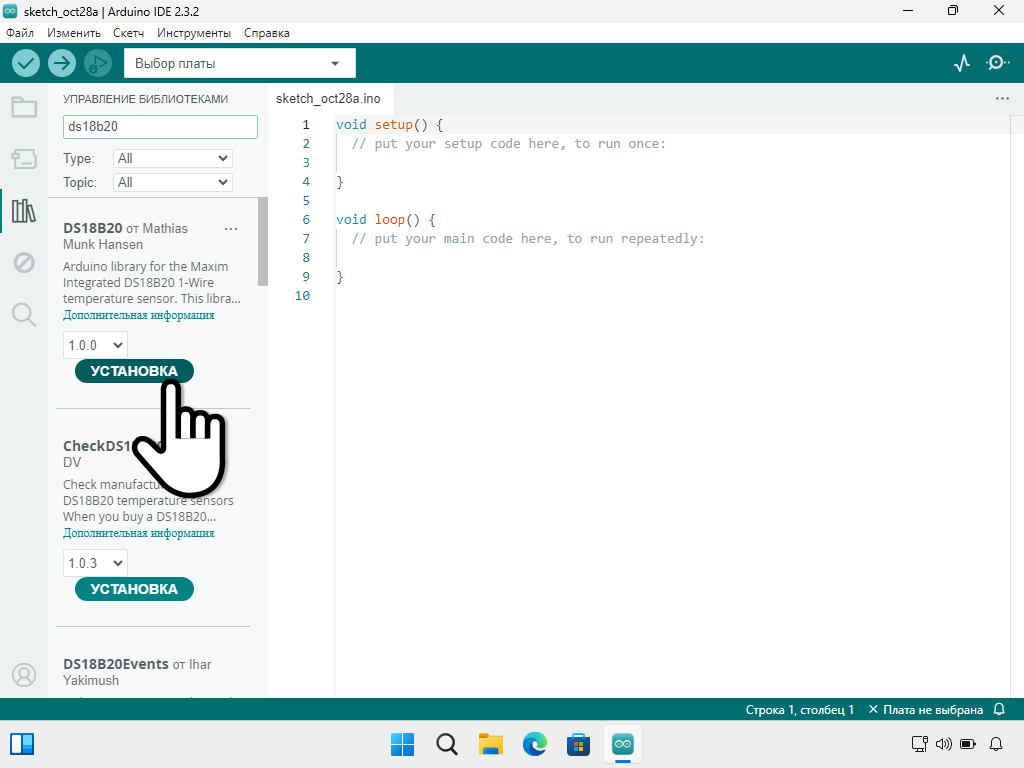Image resolution: width=1024 pixels, height=768 pixels.
Task: Open the Файл menu
Action: point(20,33)
